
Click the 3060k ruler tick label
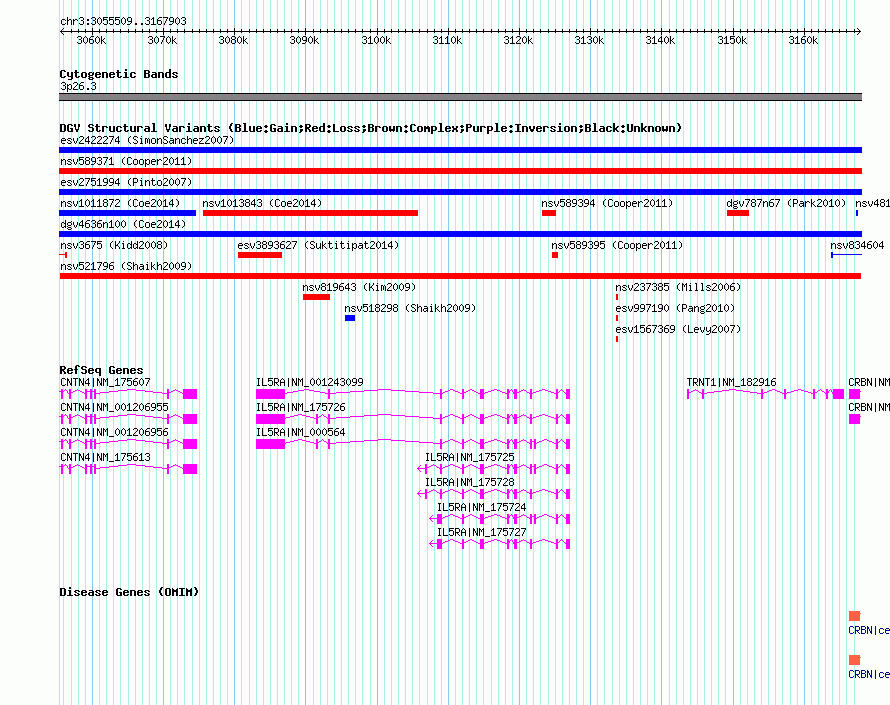coord(91,40)
